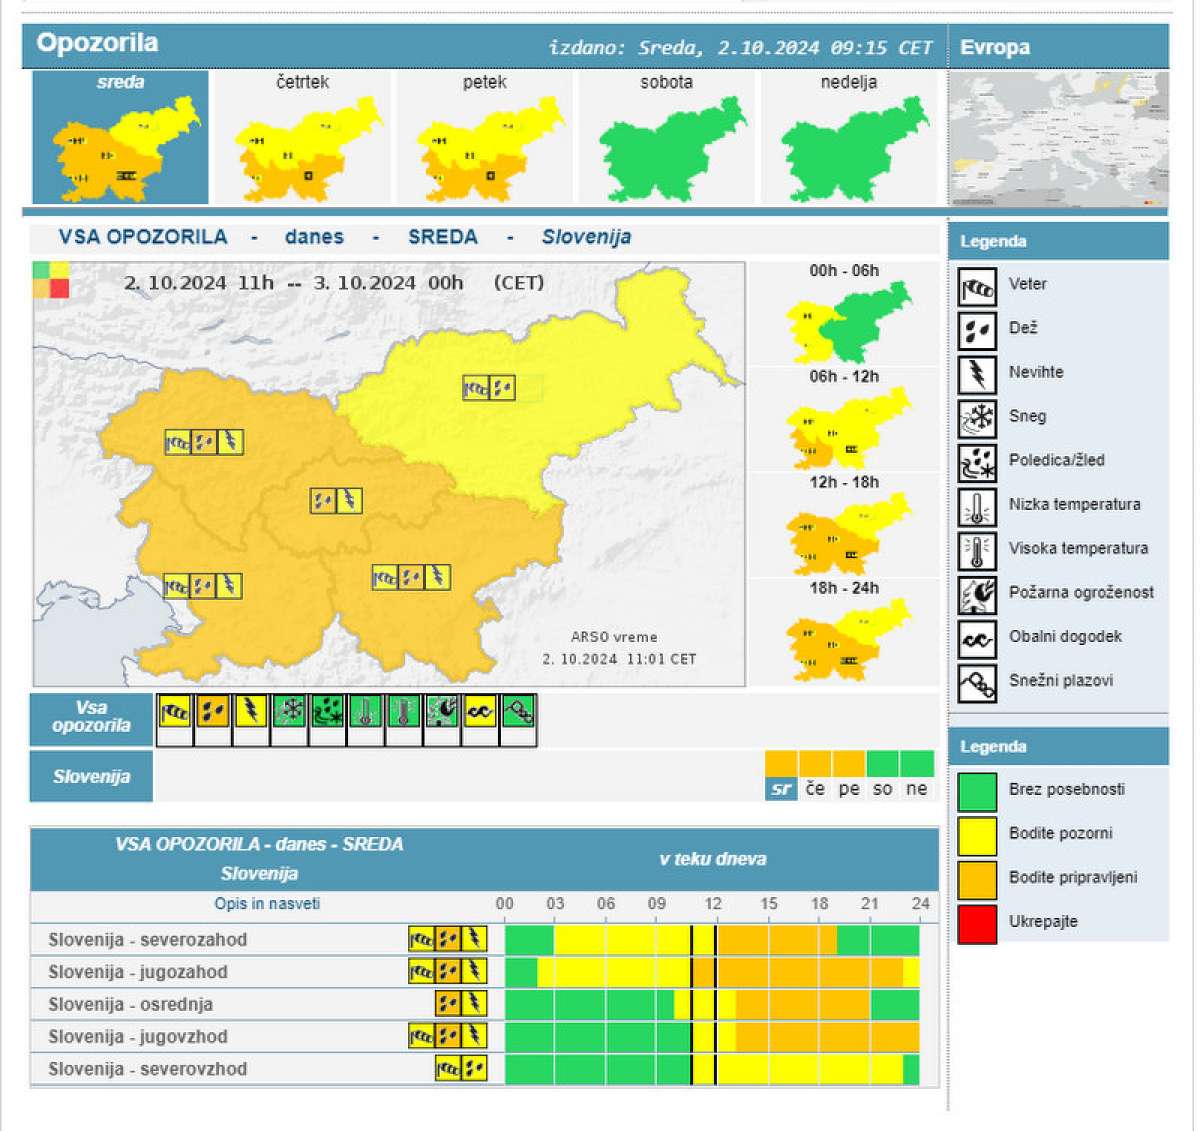The image size is (1200, 1131).
Task: Switch to the petek warnings tab
Action: click(484, 137)
